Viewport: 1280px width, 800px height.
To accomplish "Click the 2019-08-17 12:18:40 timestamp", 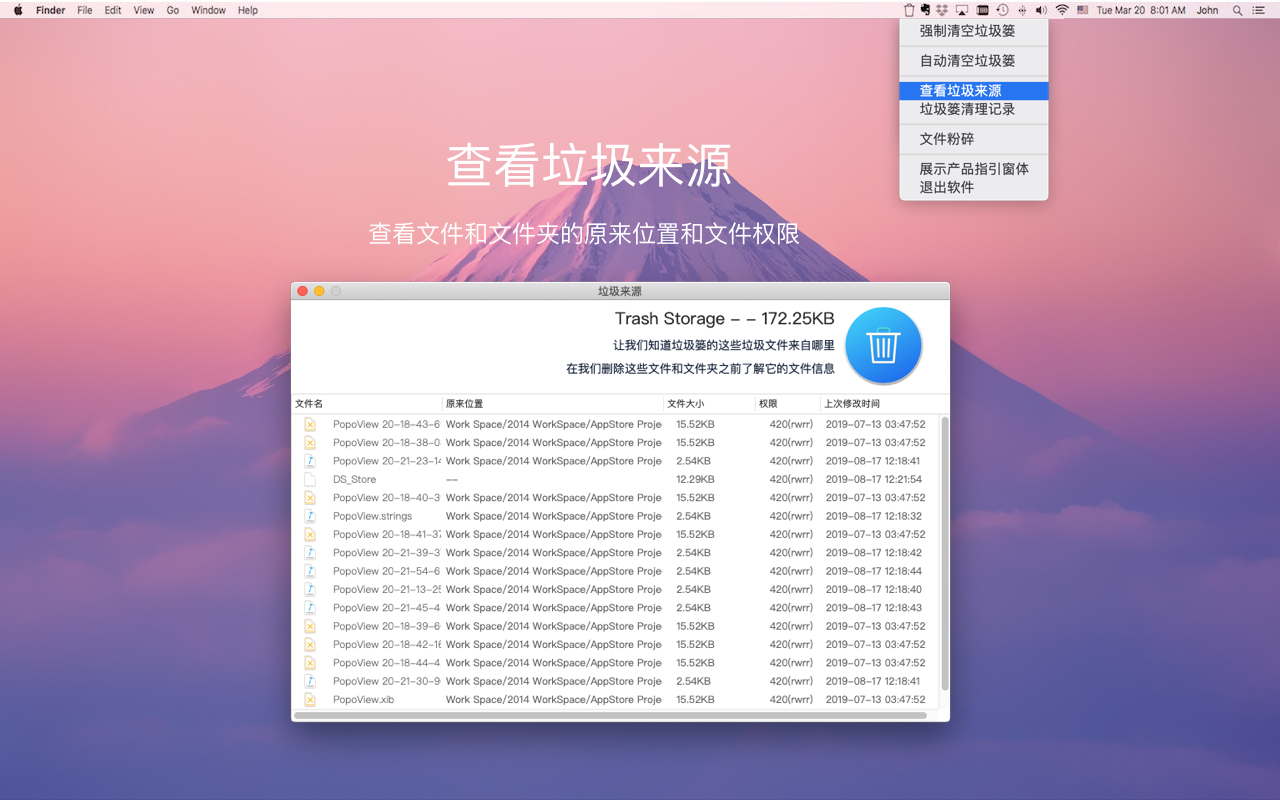I will point(874,589).
